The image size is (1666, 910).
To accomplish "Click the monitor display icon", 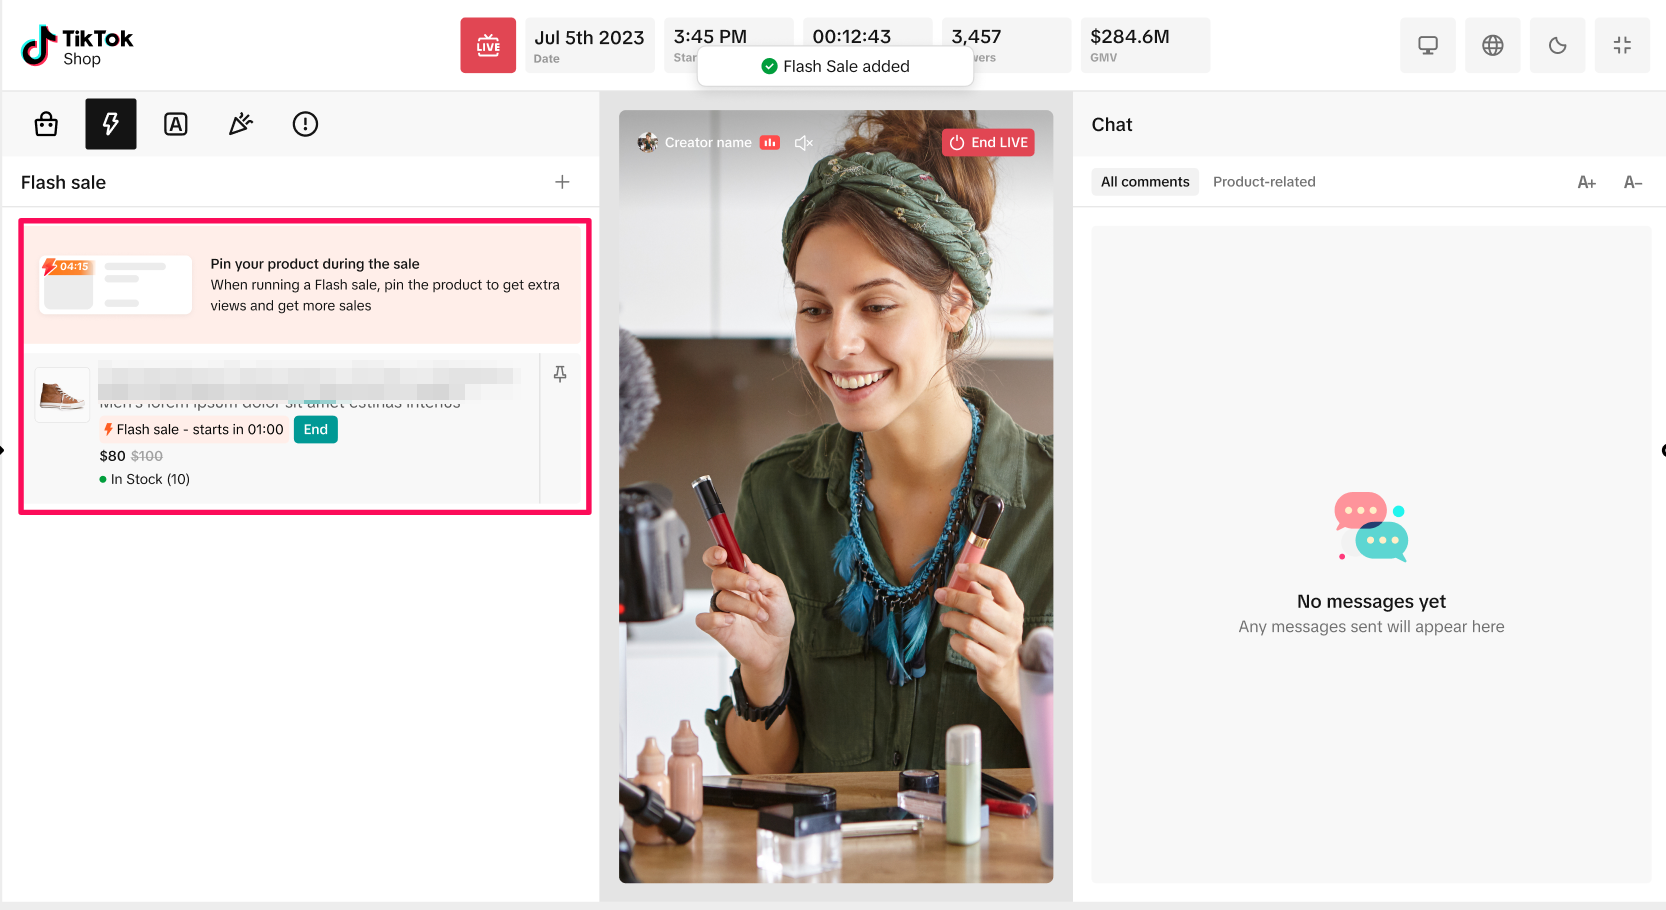I will click(1428, 45).
